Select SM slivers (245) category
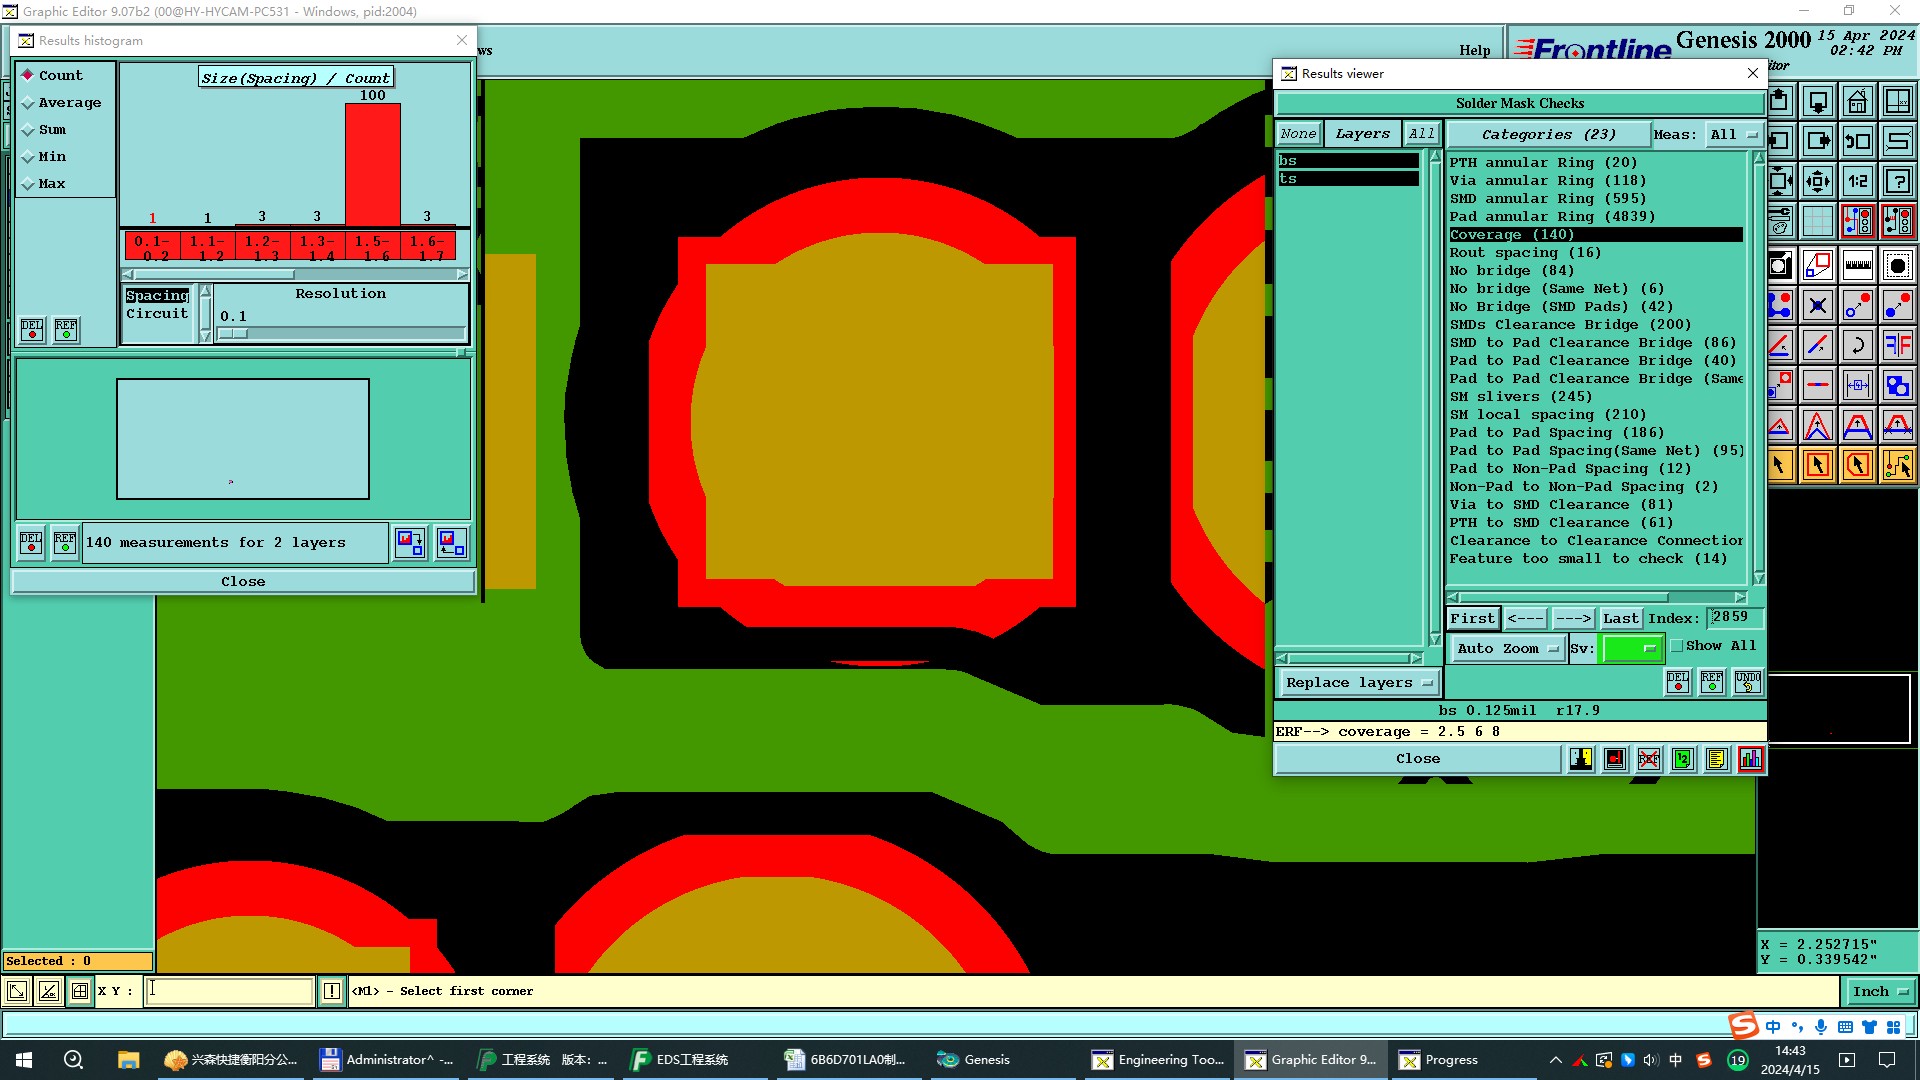This screenshot has width=1920, height=1080. tap(1520, 397)
